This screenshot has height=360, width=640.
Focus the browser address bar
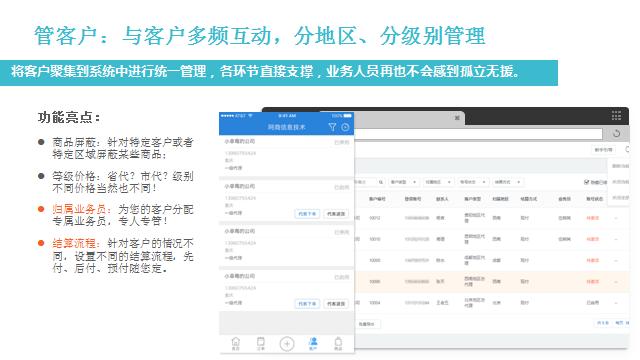[x=478, y=133]
